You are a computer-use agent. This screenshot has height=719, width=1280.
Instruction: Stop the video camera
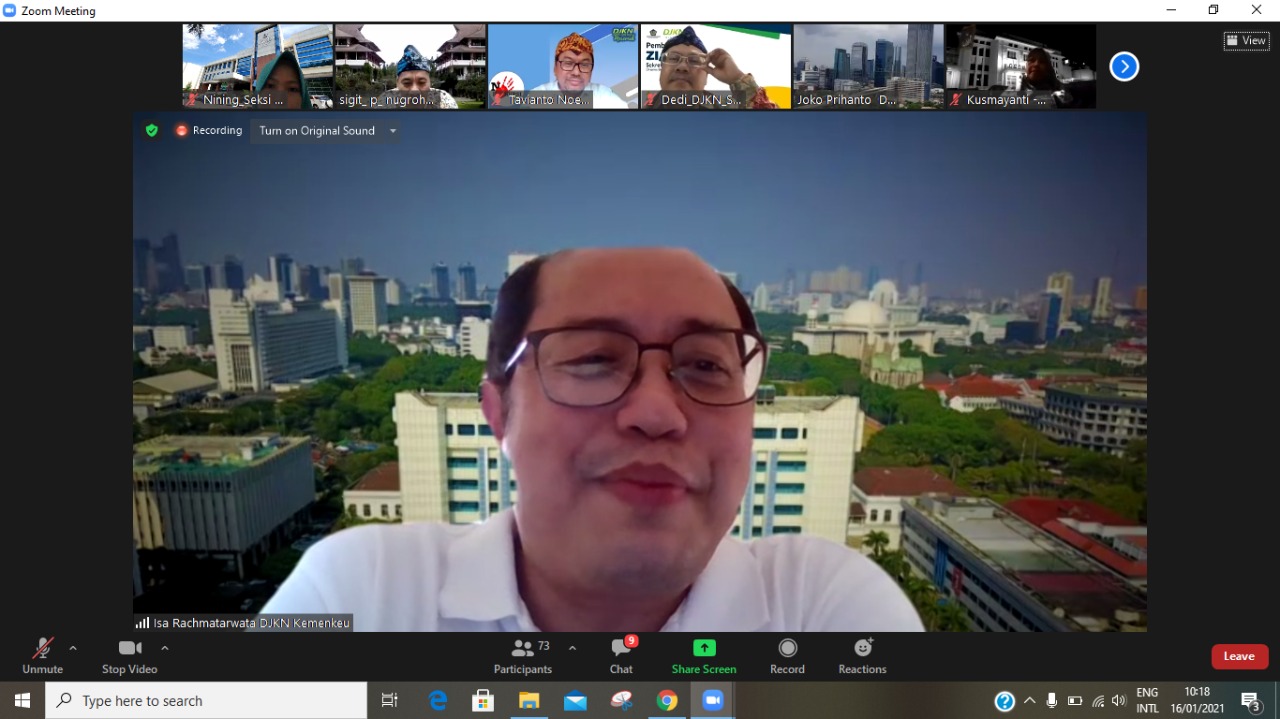(129, 656)
